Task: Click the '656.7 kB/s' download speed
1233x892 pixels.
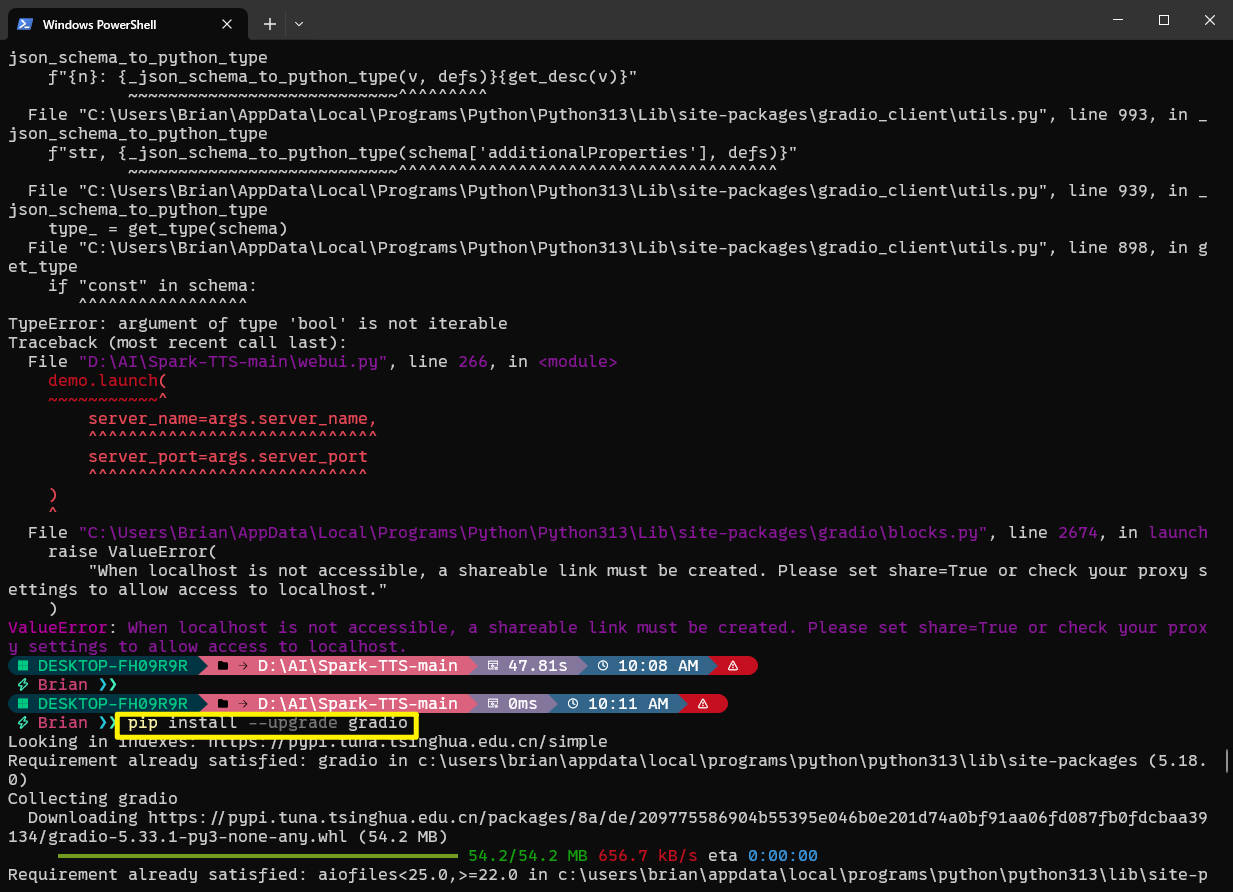Action: 648,856
